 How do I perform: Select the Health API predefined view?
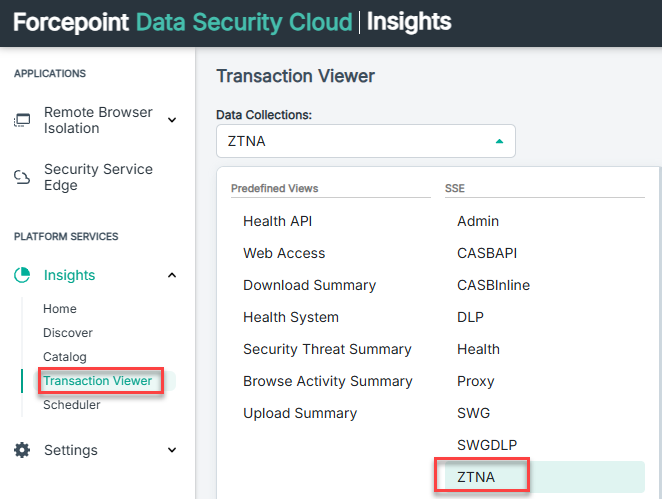coord(277,221)
